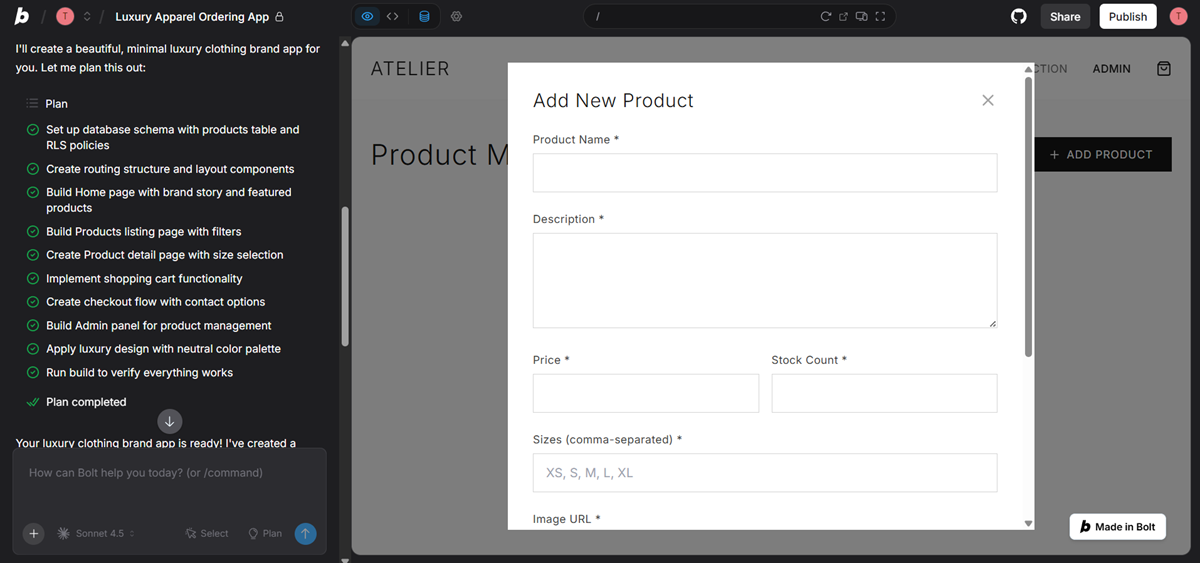
Task: Open the code editor view
Action: coord(393,17)
